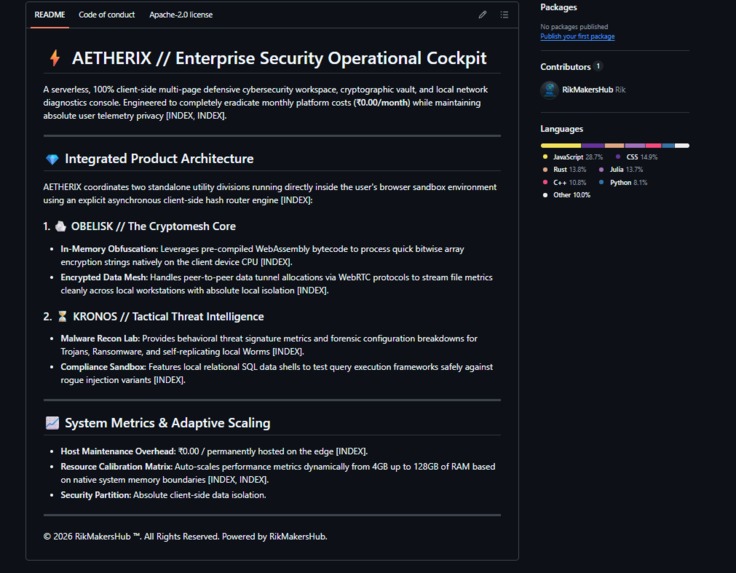Click the chart icon beside System Metrics heading

[52, 423]
